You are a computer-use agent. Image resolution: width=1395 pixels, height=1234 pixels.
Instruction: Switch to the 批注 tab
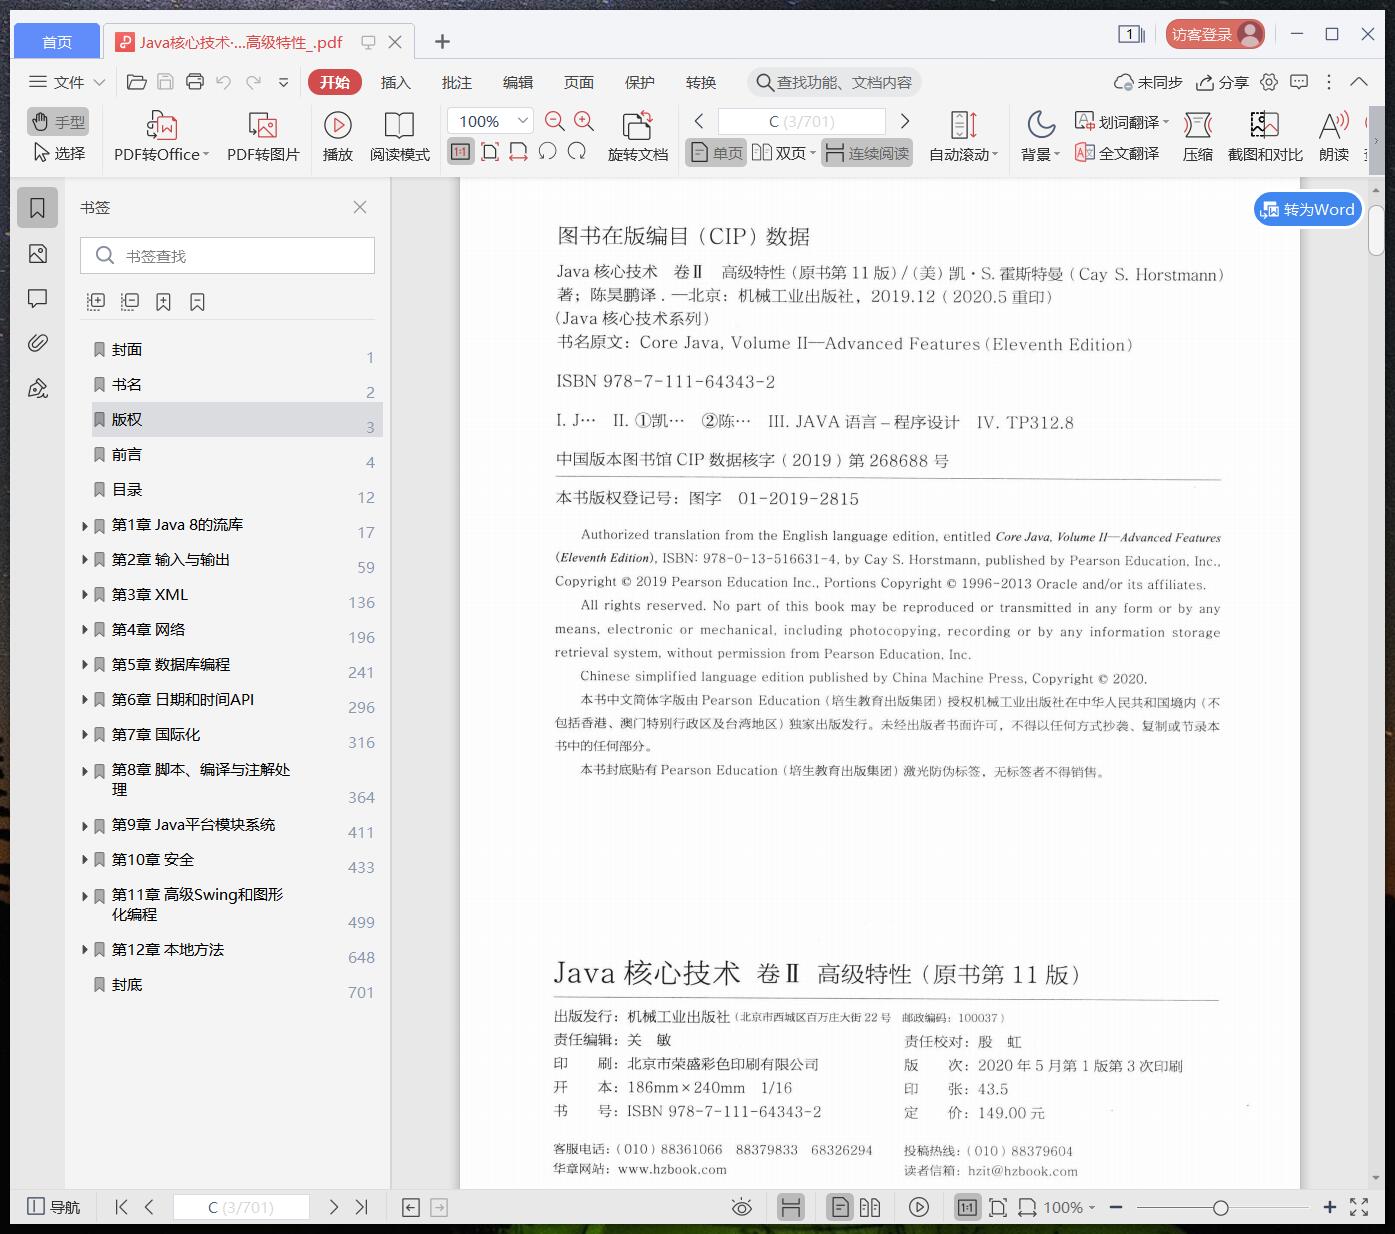click(457, 82)
